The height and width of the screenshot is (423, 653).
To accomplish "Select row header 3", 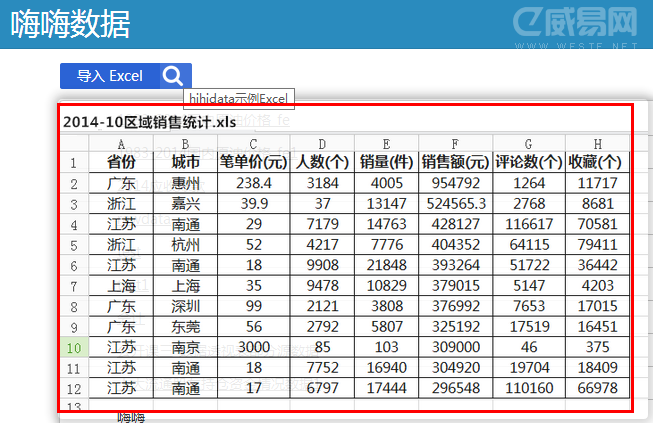I will tap(74, 204).
